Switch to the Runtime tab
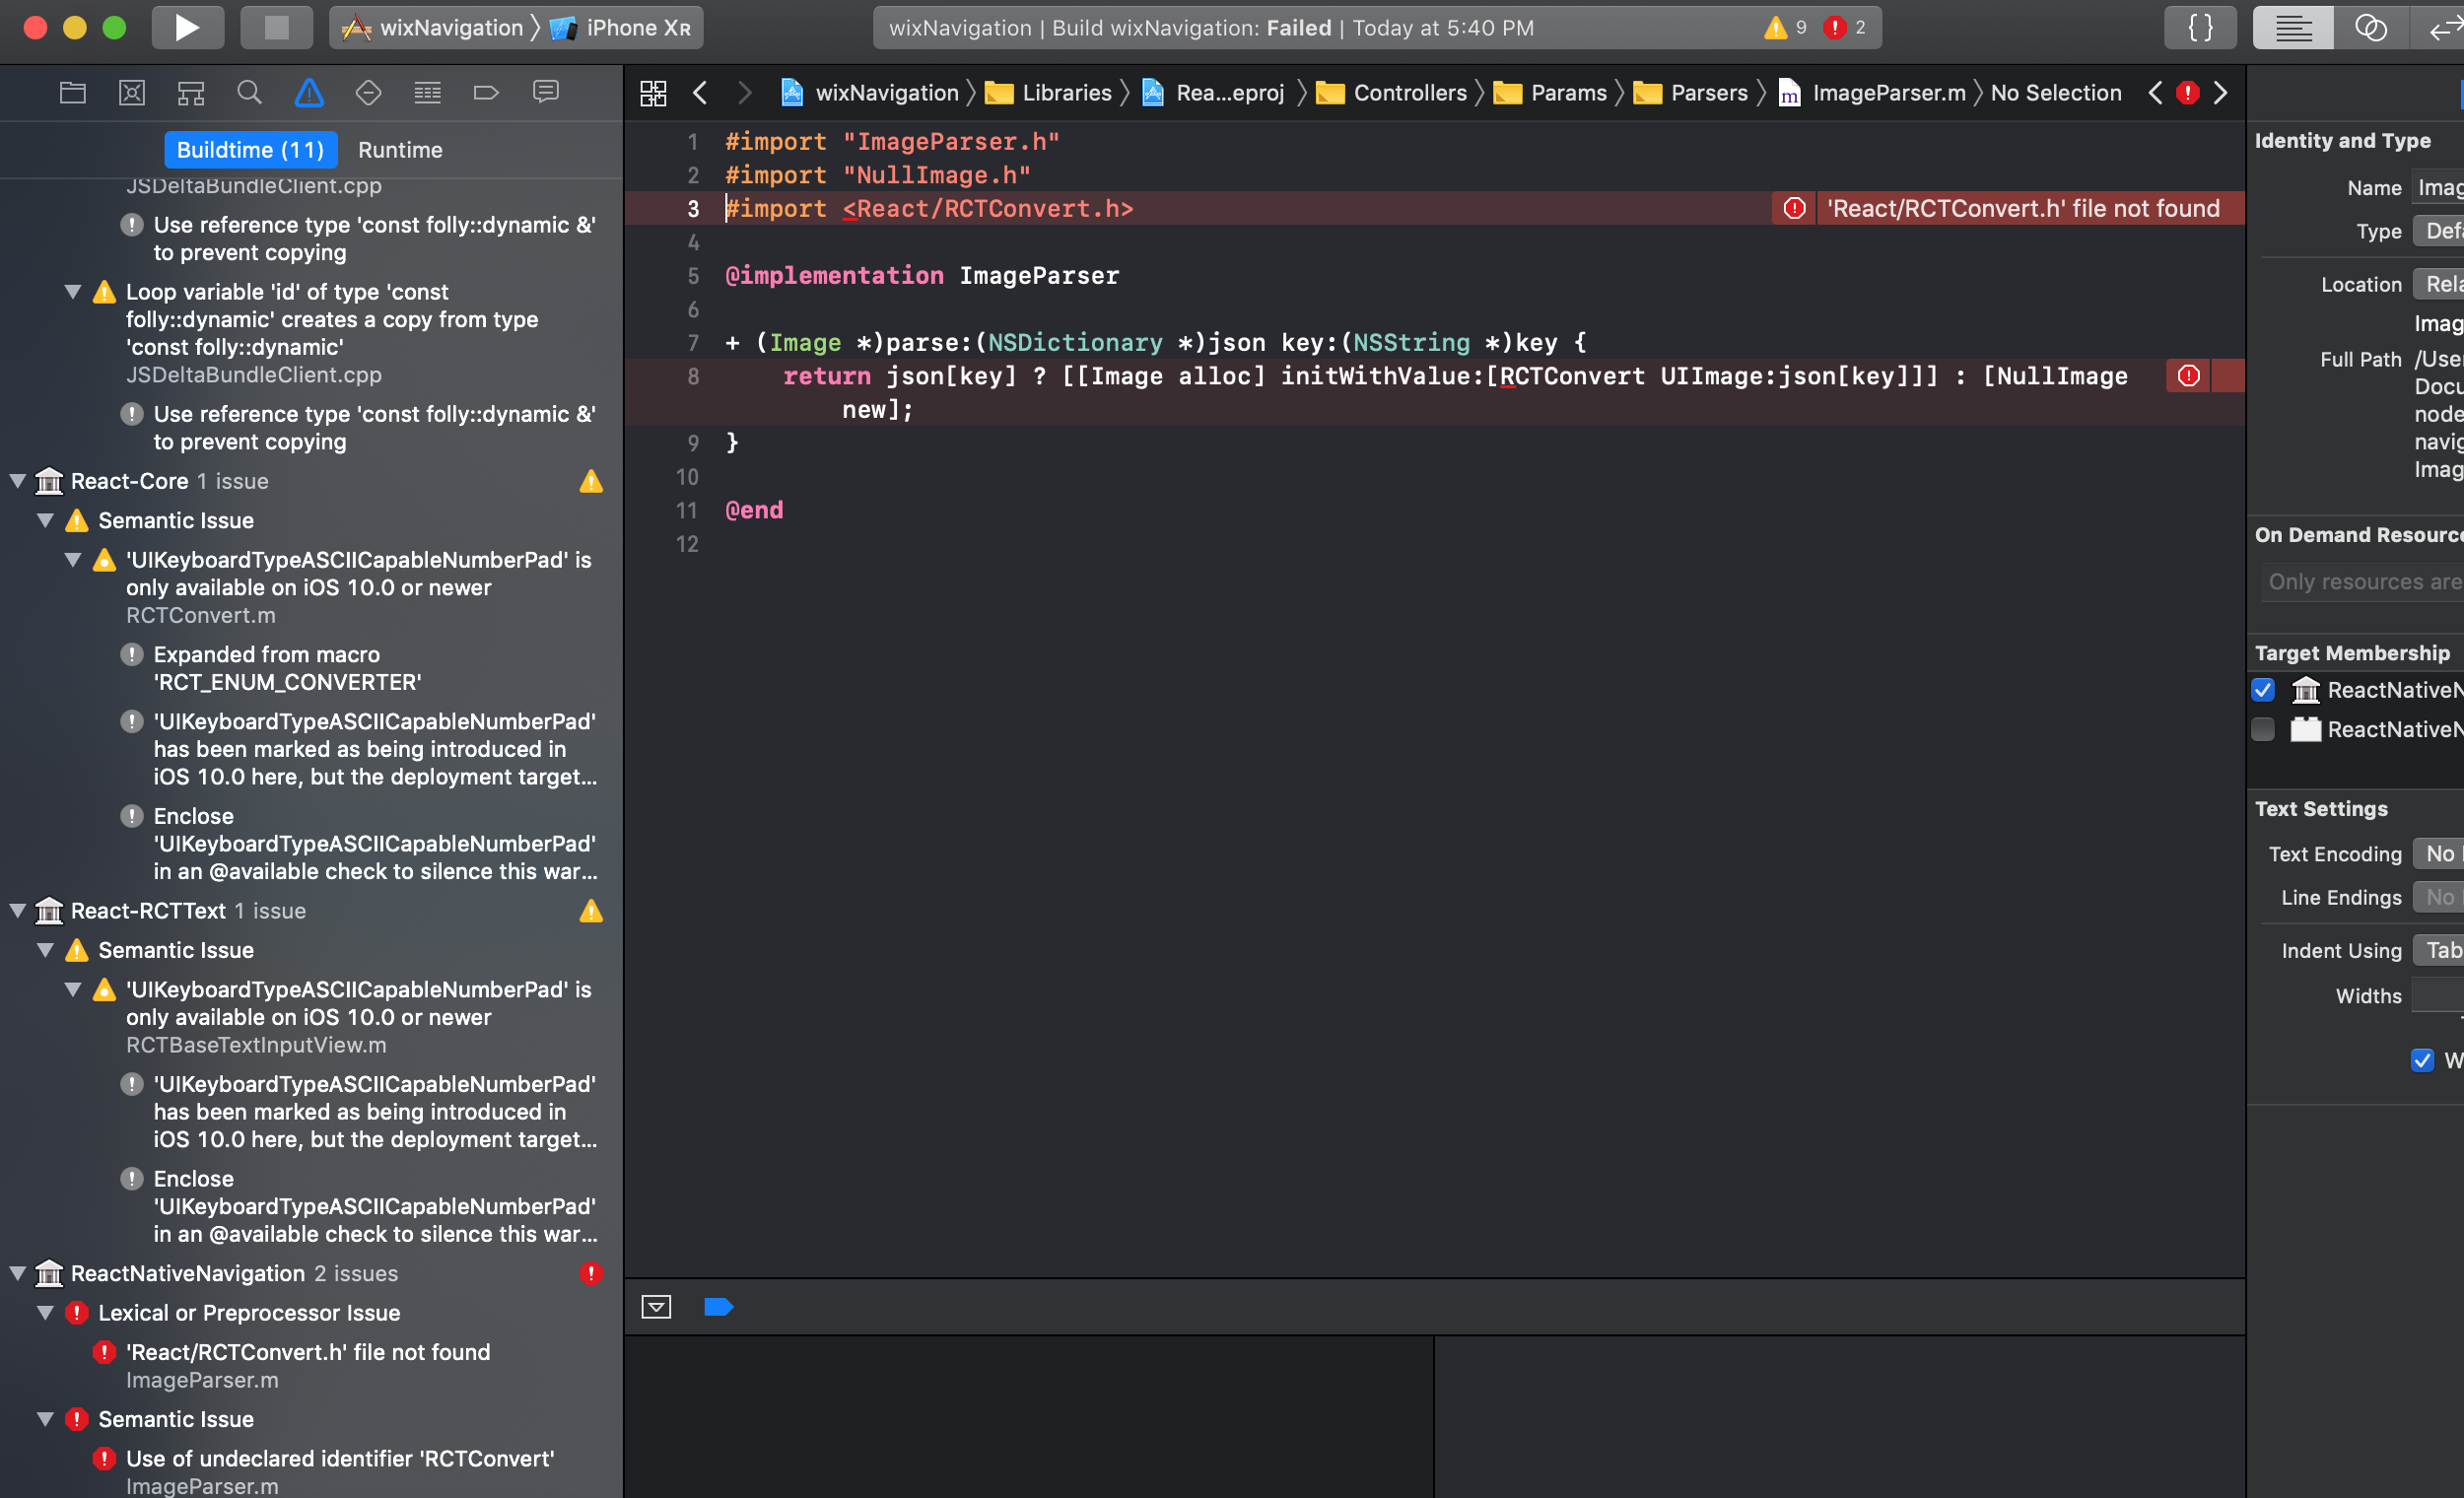Image resolution: width=2464 pixels, height=1498 pixels. pyautogui.click(x=400, y=150)
